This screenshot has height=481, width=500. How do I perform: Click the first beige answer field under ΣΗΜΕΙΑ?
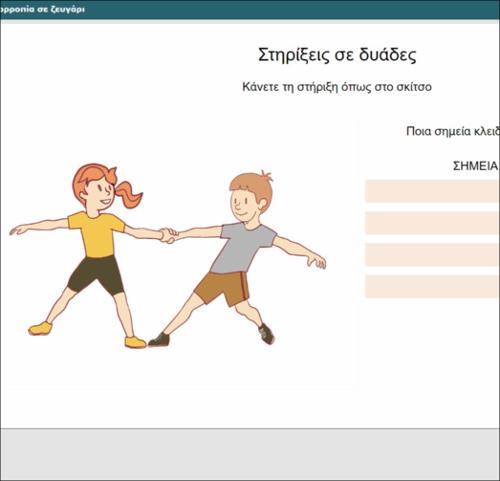(x=433, y=191)
